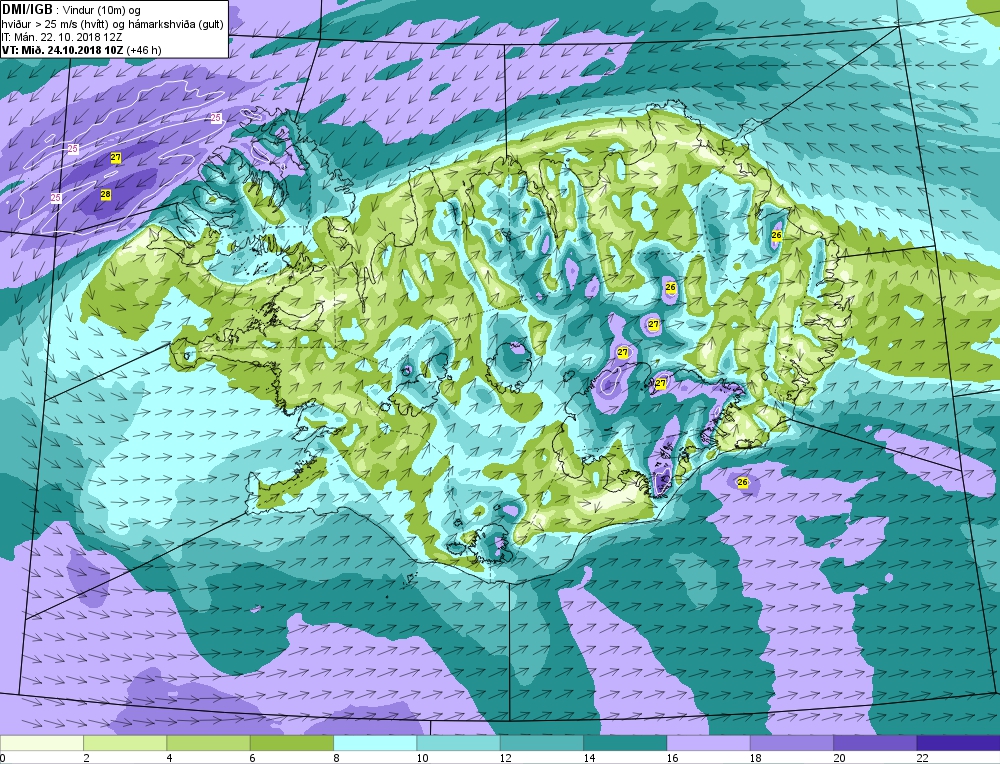Click the legend scale value 0
This screenshot has height=764, width=1000.
click(3, 758)
